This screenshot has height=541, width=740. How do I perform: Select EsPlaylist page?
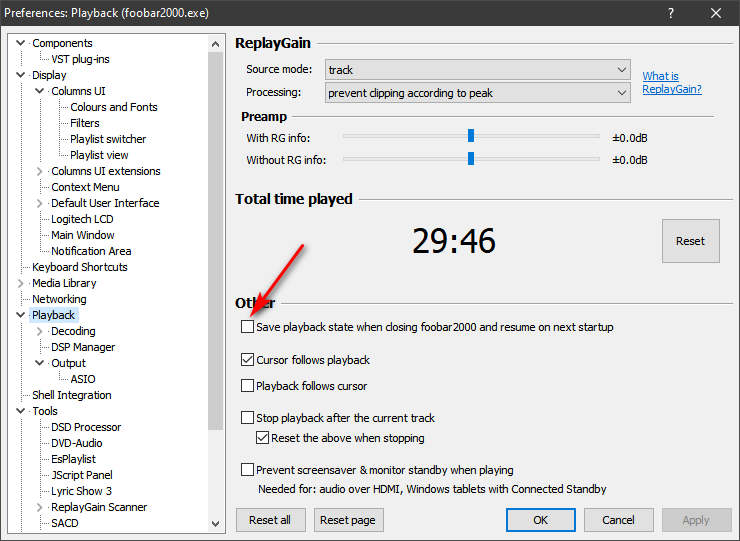[x=73, y=459]
